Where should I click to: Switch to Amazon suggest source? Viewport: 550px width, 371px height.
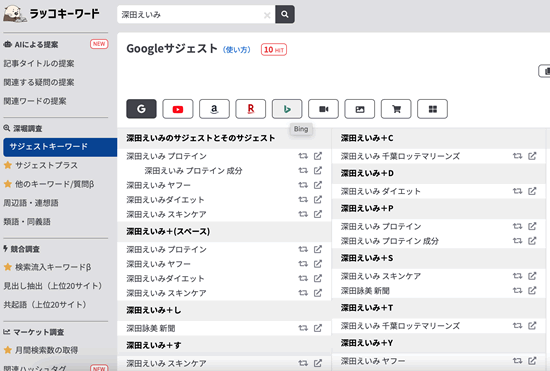[x=214, y=109]
